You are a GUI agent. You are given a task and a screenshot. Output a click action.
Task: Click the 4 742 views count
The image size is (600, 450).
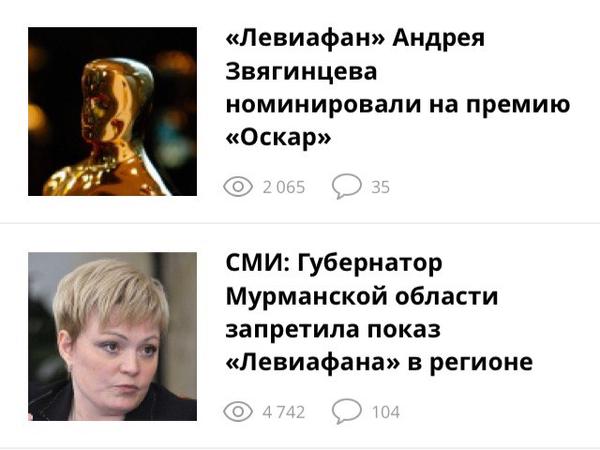click(284, 412)
